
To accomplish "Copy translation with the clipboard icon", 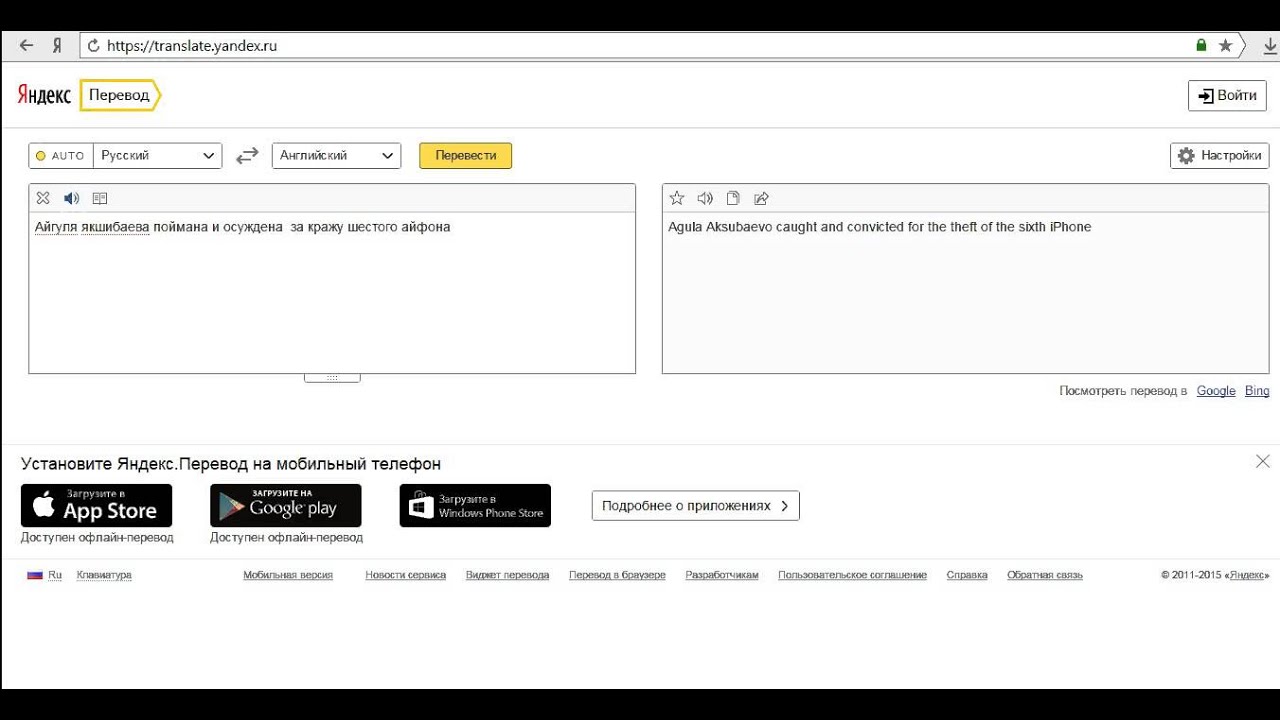I will coord(733,198).
